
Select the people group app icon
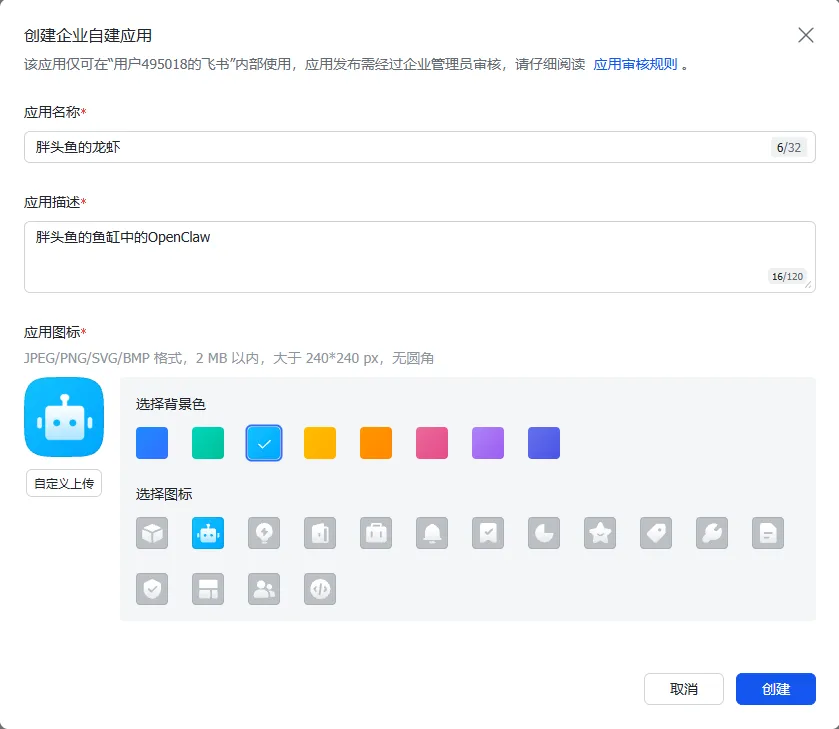click(x=264, y=589)
